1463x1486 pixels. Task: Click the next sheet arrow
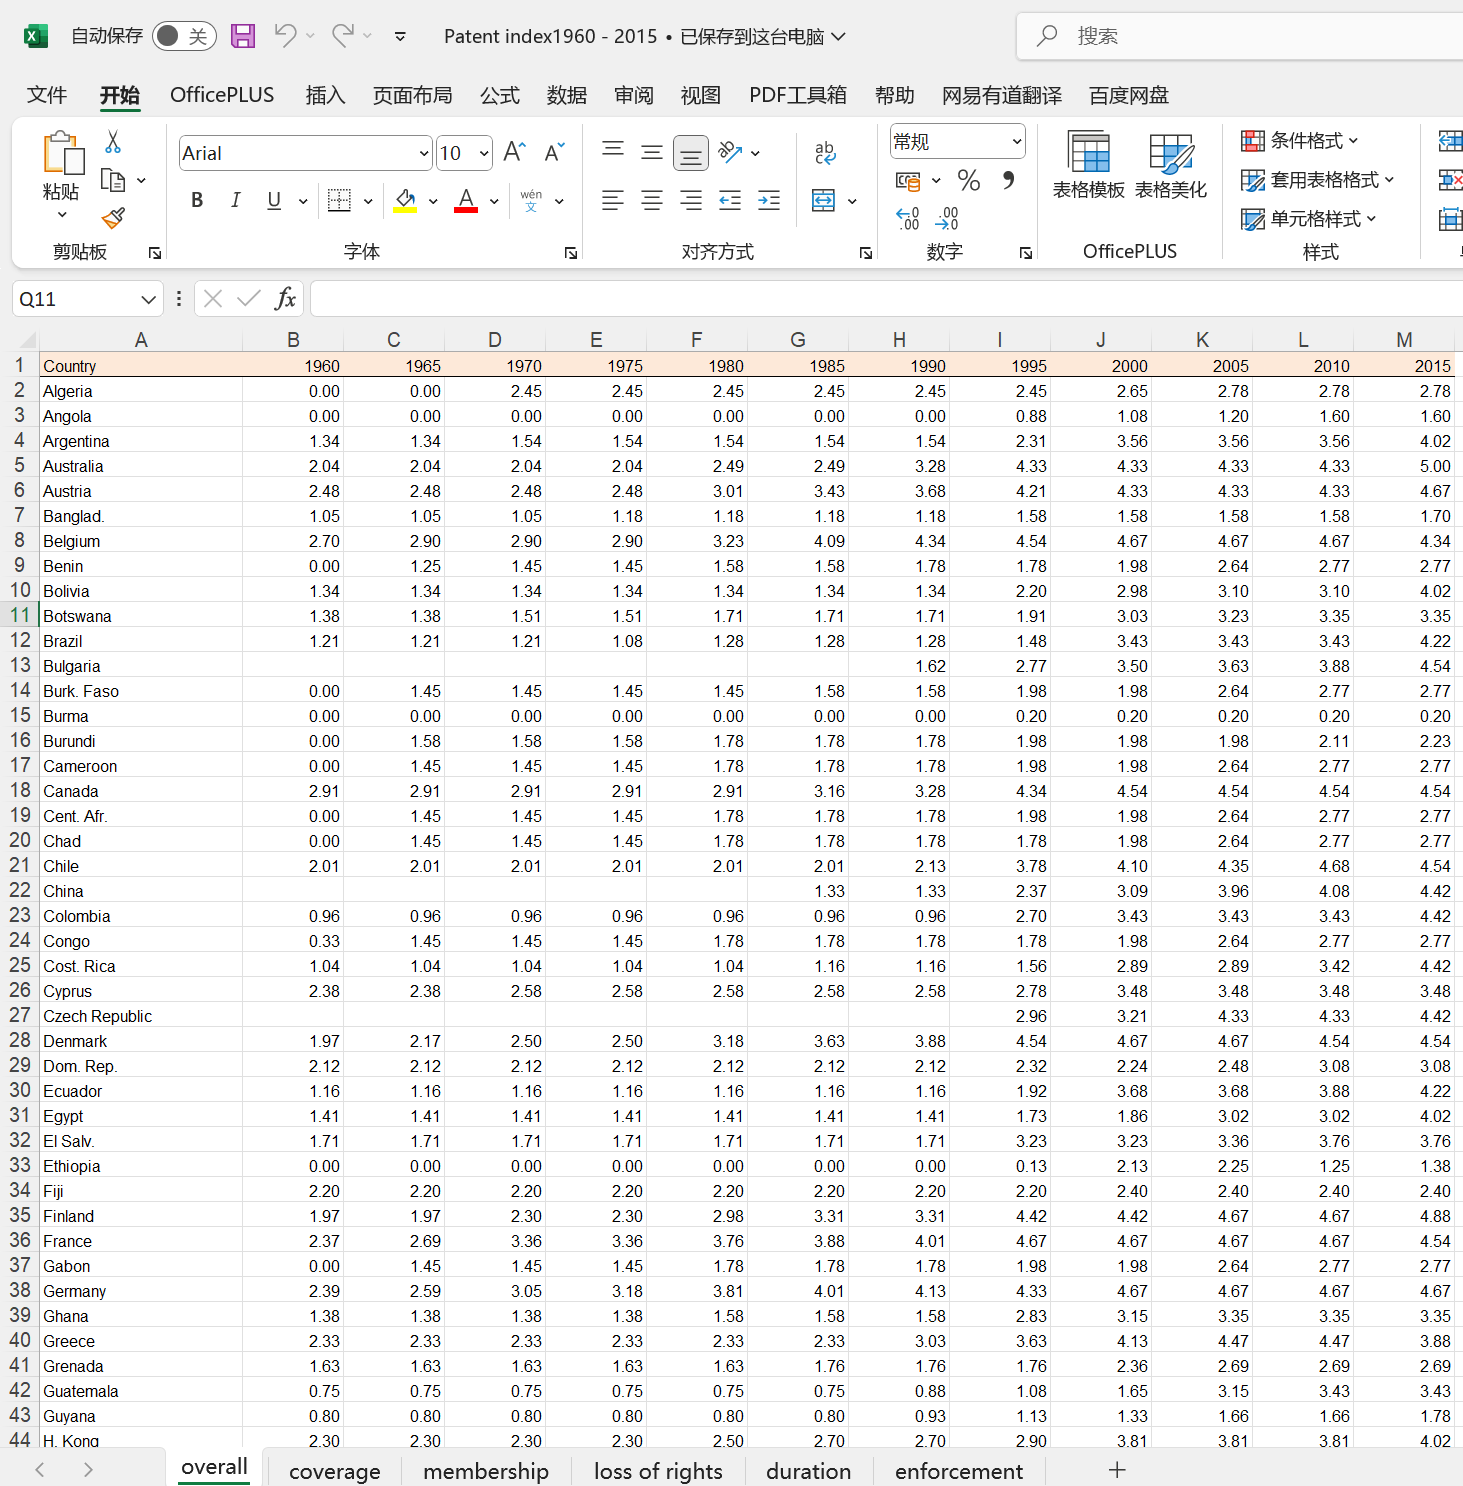(x=88, y=1469)
